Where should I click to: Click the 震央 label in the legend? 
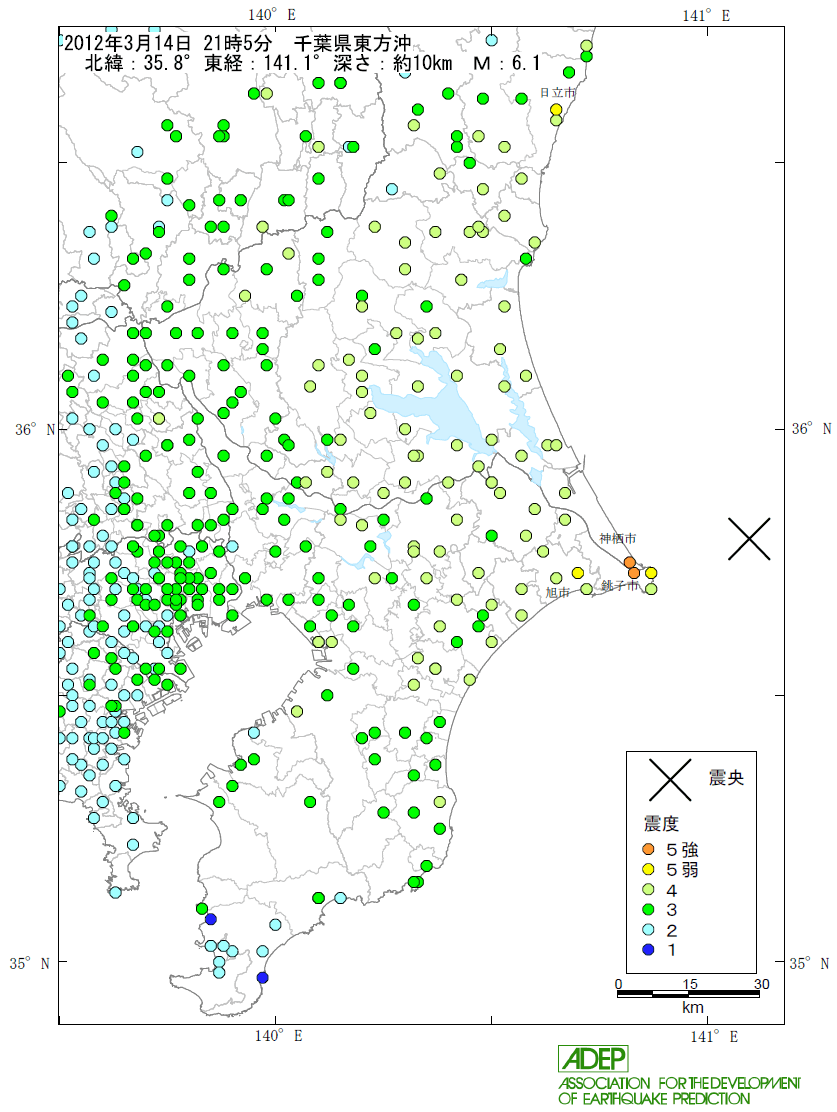726,778
